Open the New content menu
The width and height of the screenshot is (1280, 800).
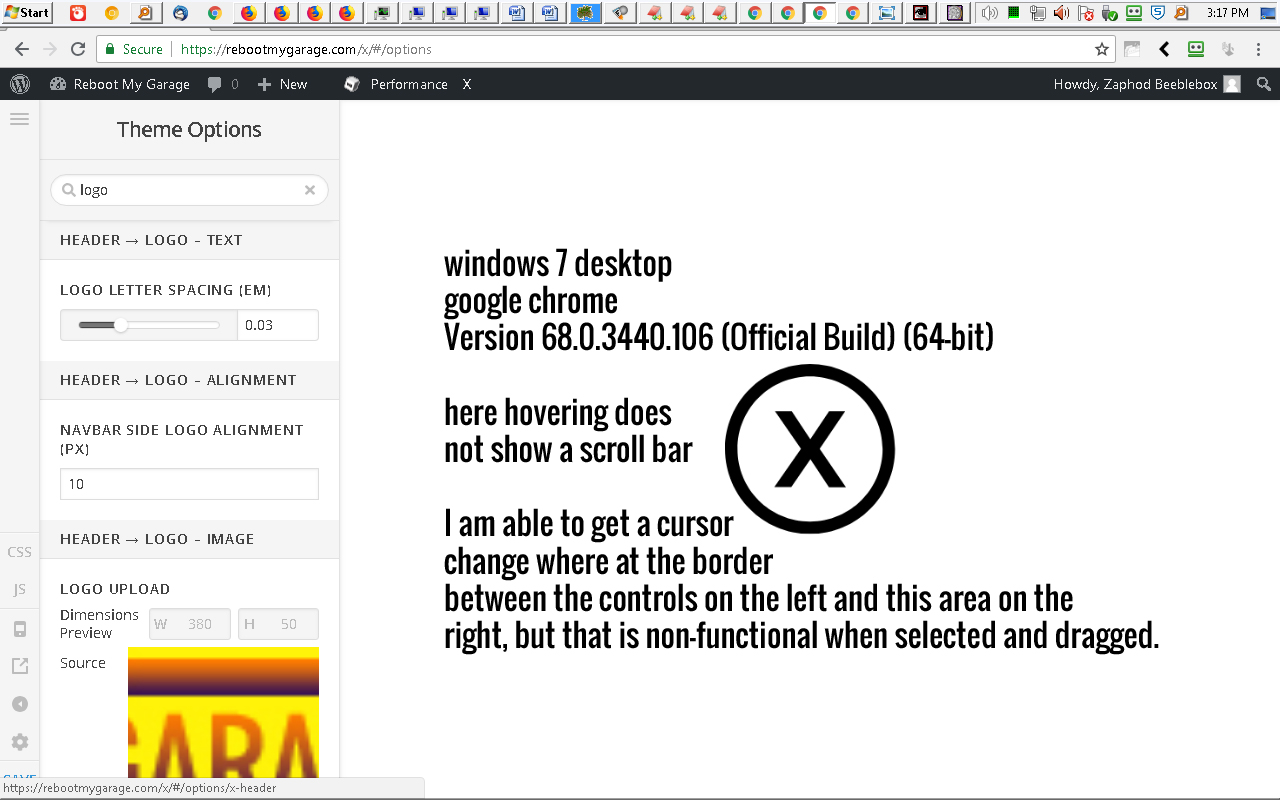[282, 84]
